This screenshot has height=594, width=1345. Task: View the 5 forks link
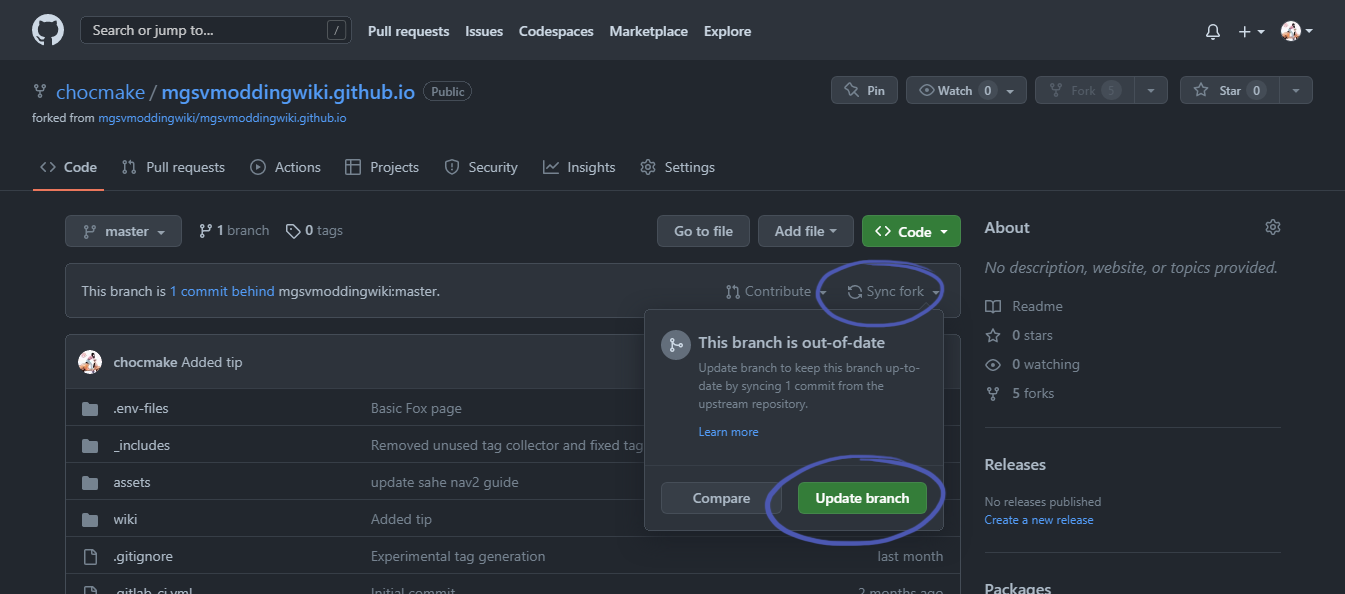(x=1021, y=393)
